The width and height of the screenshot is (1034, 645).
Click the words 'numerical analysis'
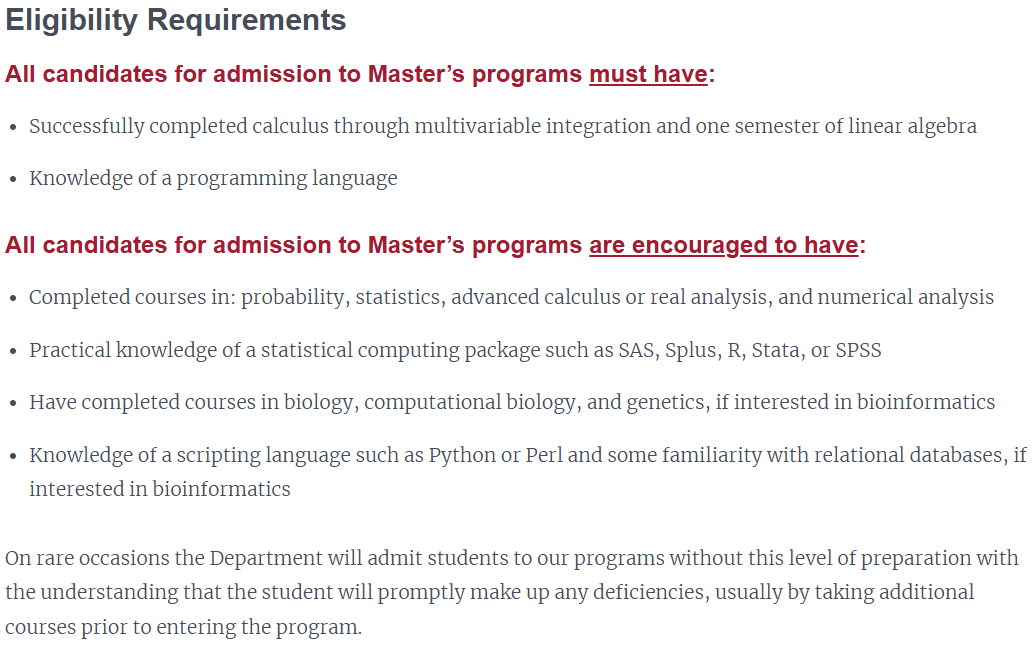pos(905,297)
